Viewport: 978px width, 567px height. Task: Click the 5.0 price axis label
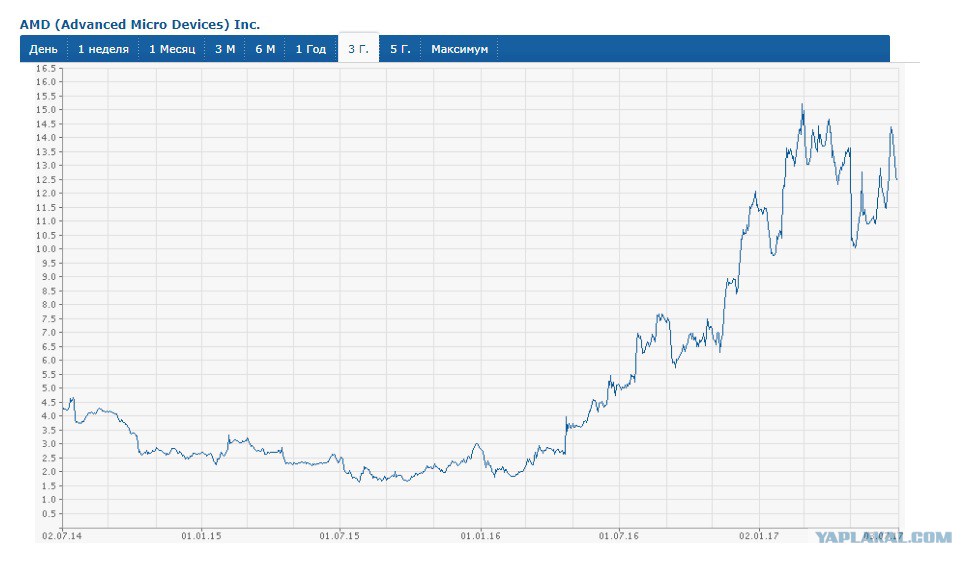(48, 388)
